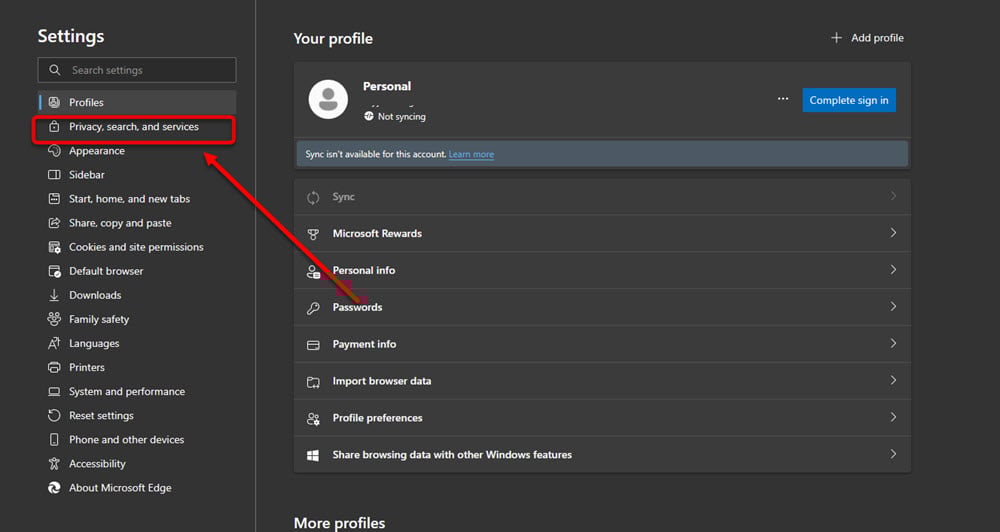Select Default browser in sidebar
This screenshot has width=1000, height=532.
(136, 271)
